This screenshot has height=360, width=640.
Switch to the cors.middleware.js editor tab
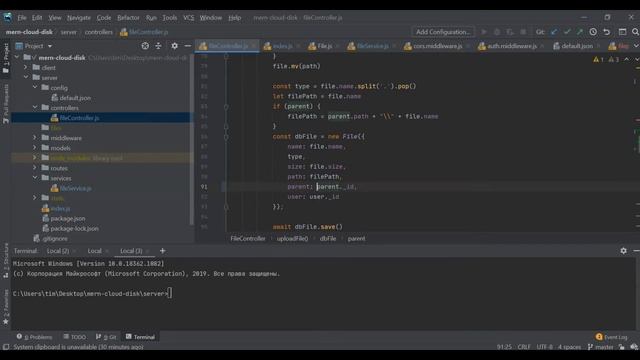(437, 46)
